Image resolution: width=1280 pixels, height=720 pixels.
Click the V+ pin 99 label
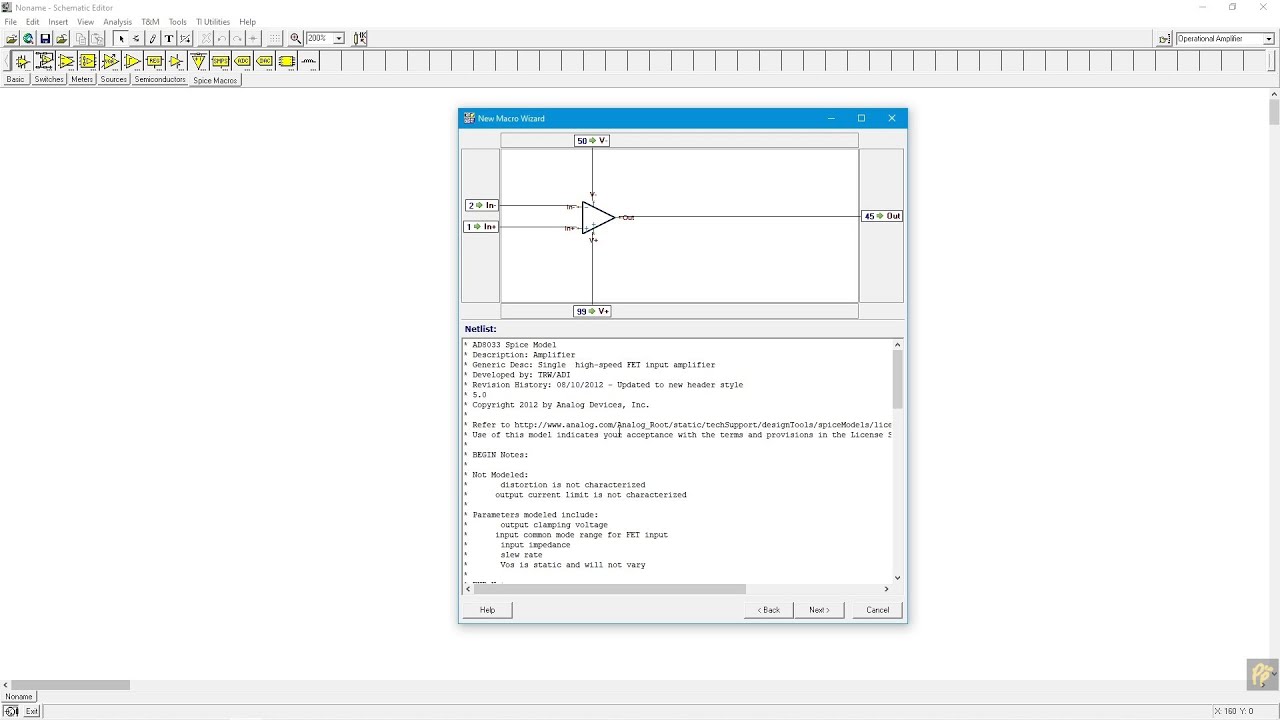(592, 311)
